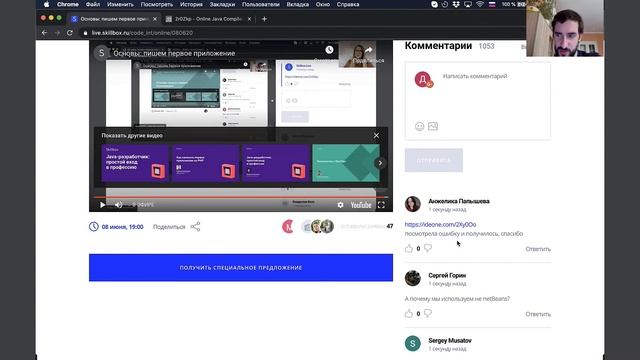Like Сергей Горин's comment
This screenshot has height=360, width=640.
tap(409, 313)
